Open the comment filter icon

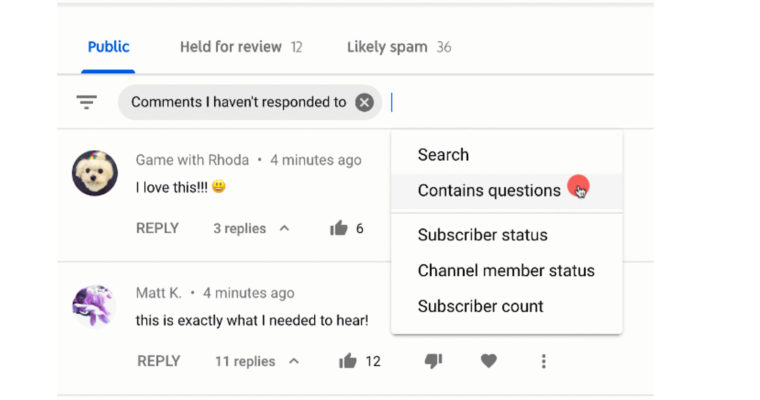(87, 102)
